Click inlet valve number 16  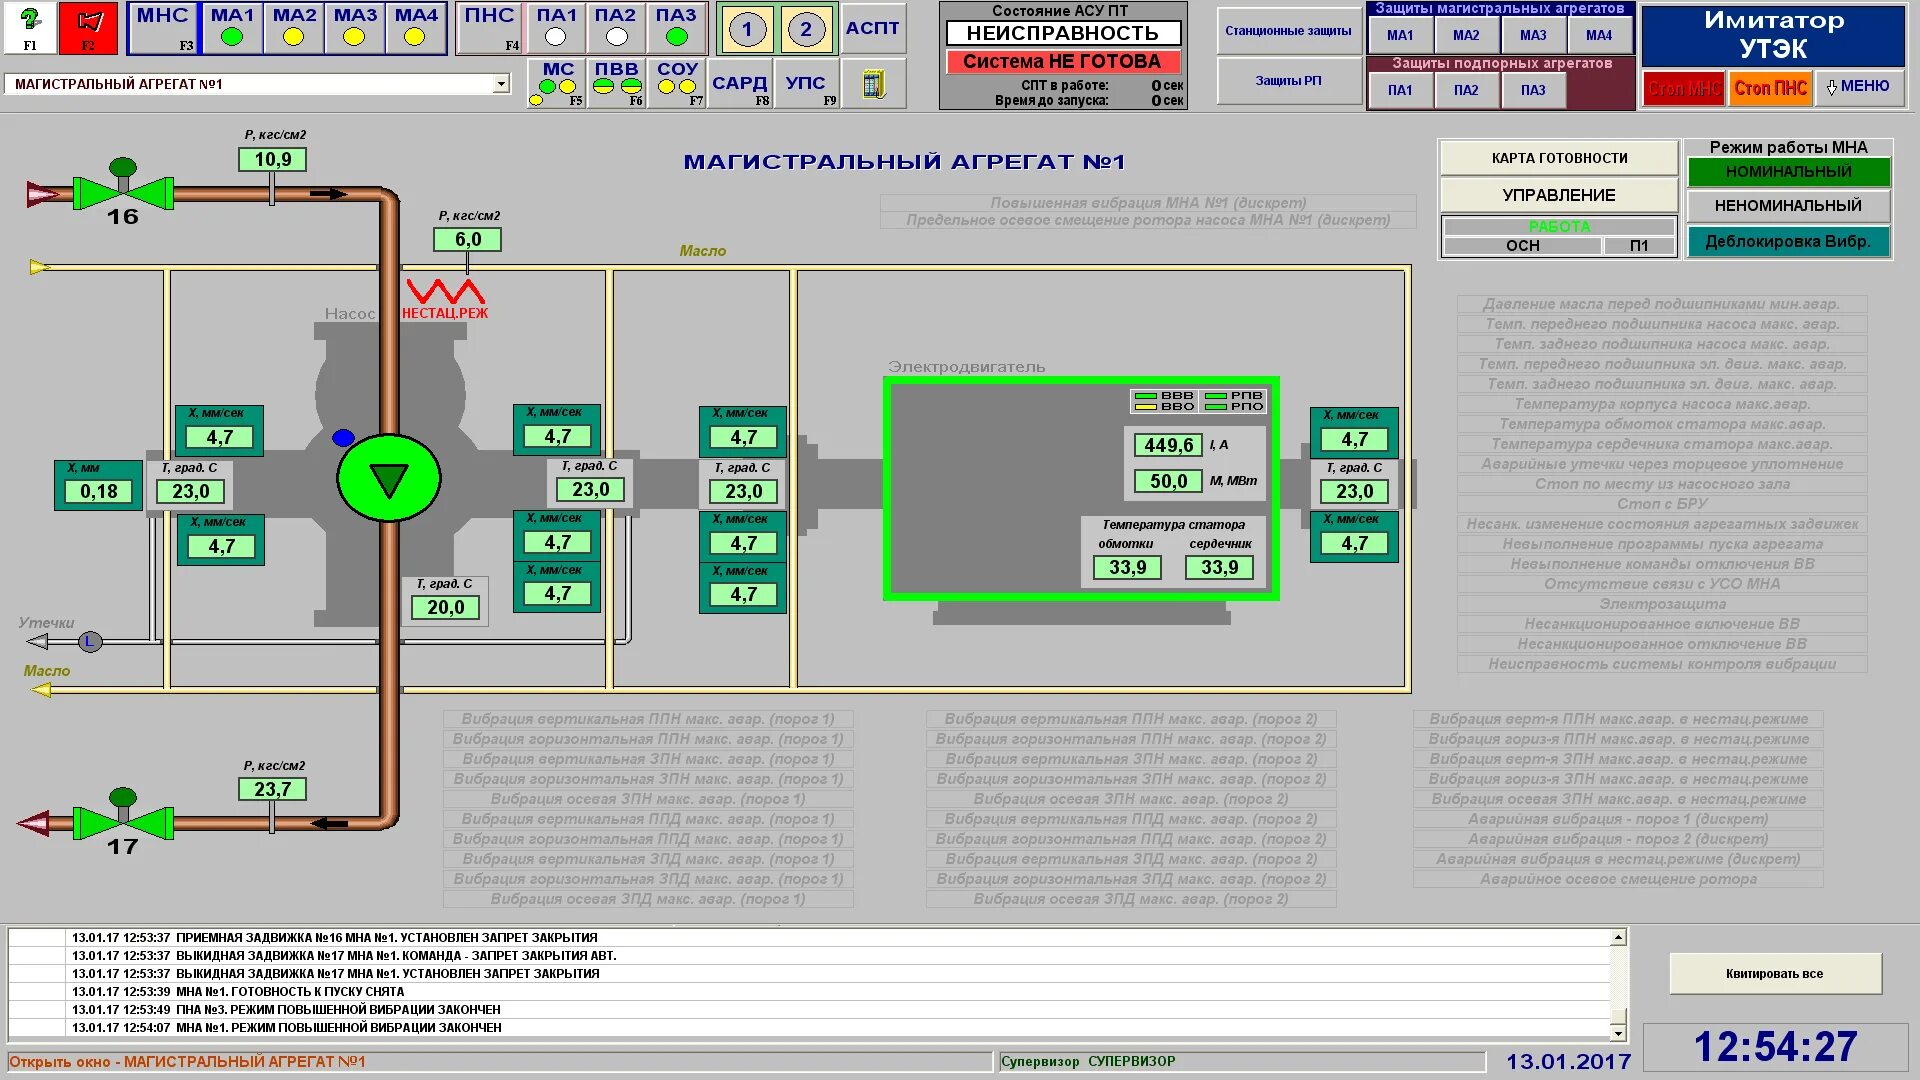tap(123, 191)
